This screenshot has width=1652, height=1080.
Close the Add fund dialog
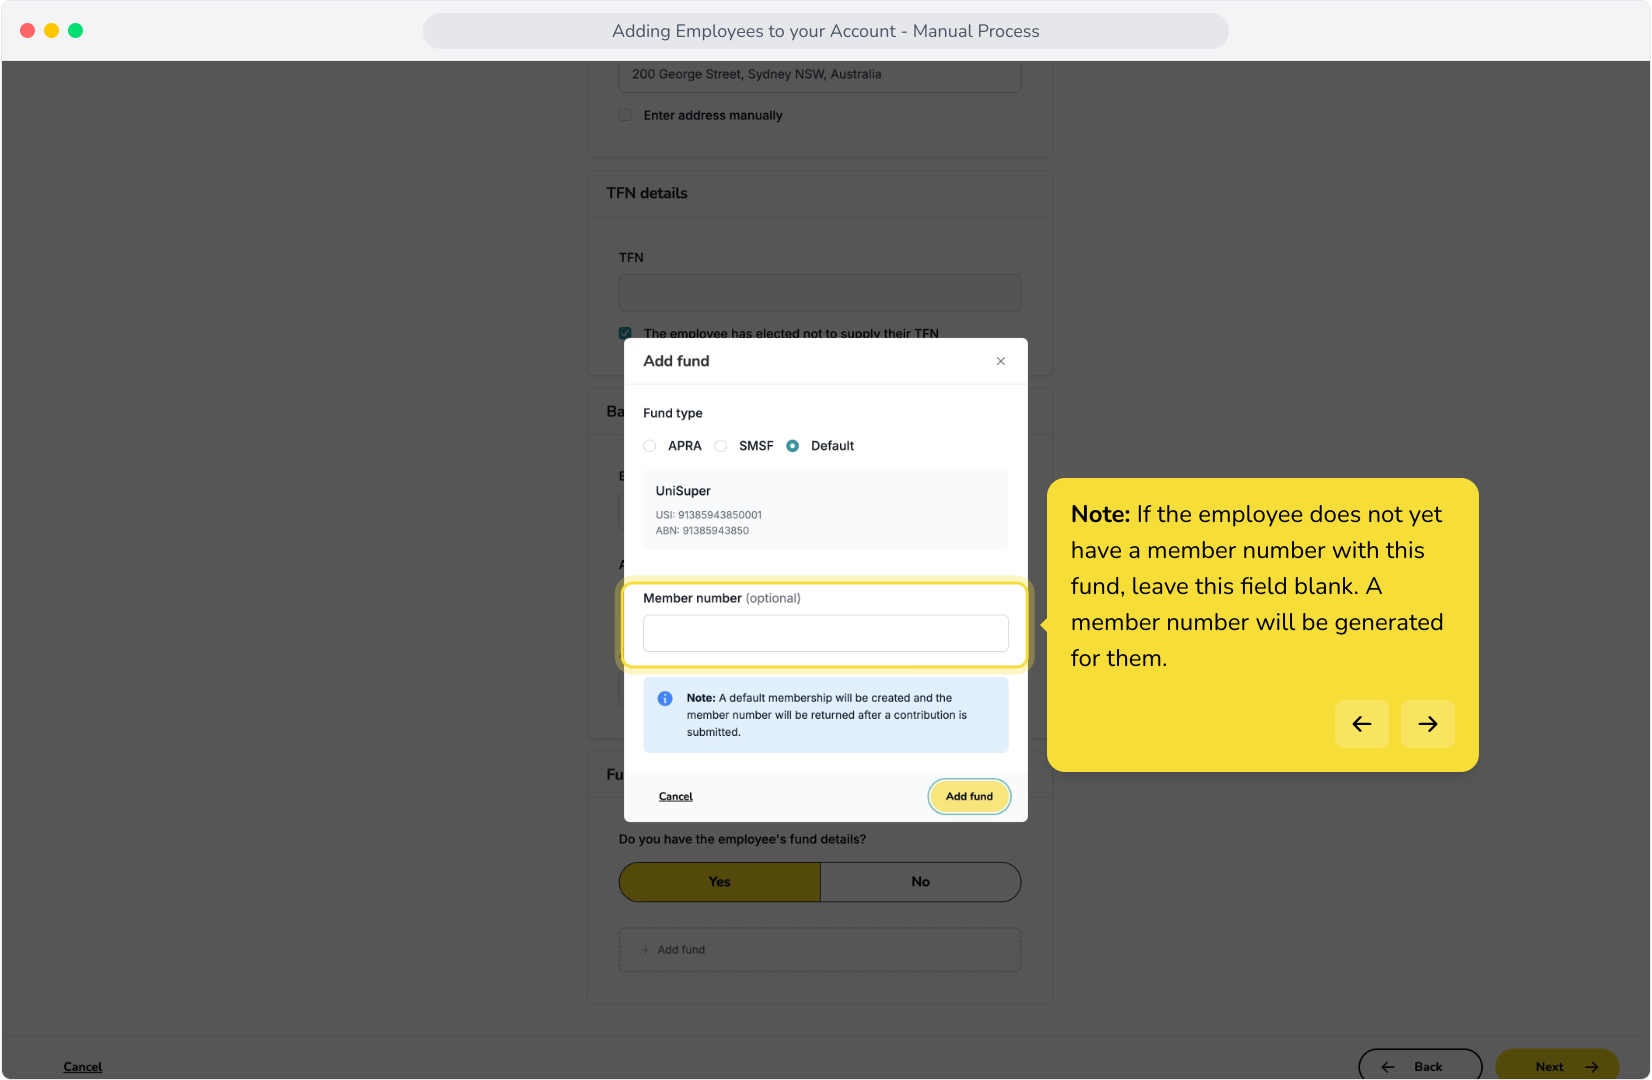pos(1001,361)
